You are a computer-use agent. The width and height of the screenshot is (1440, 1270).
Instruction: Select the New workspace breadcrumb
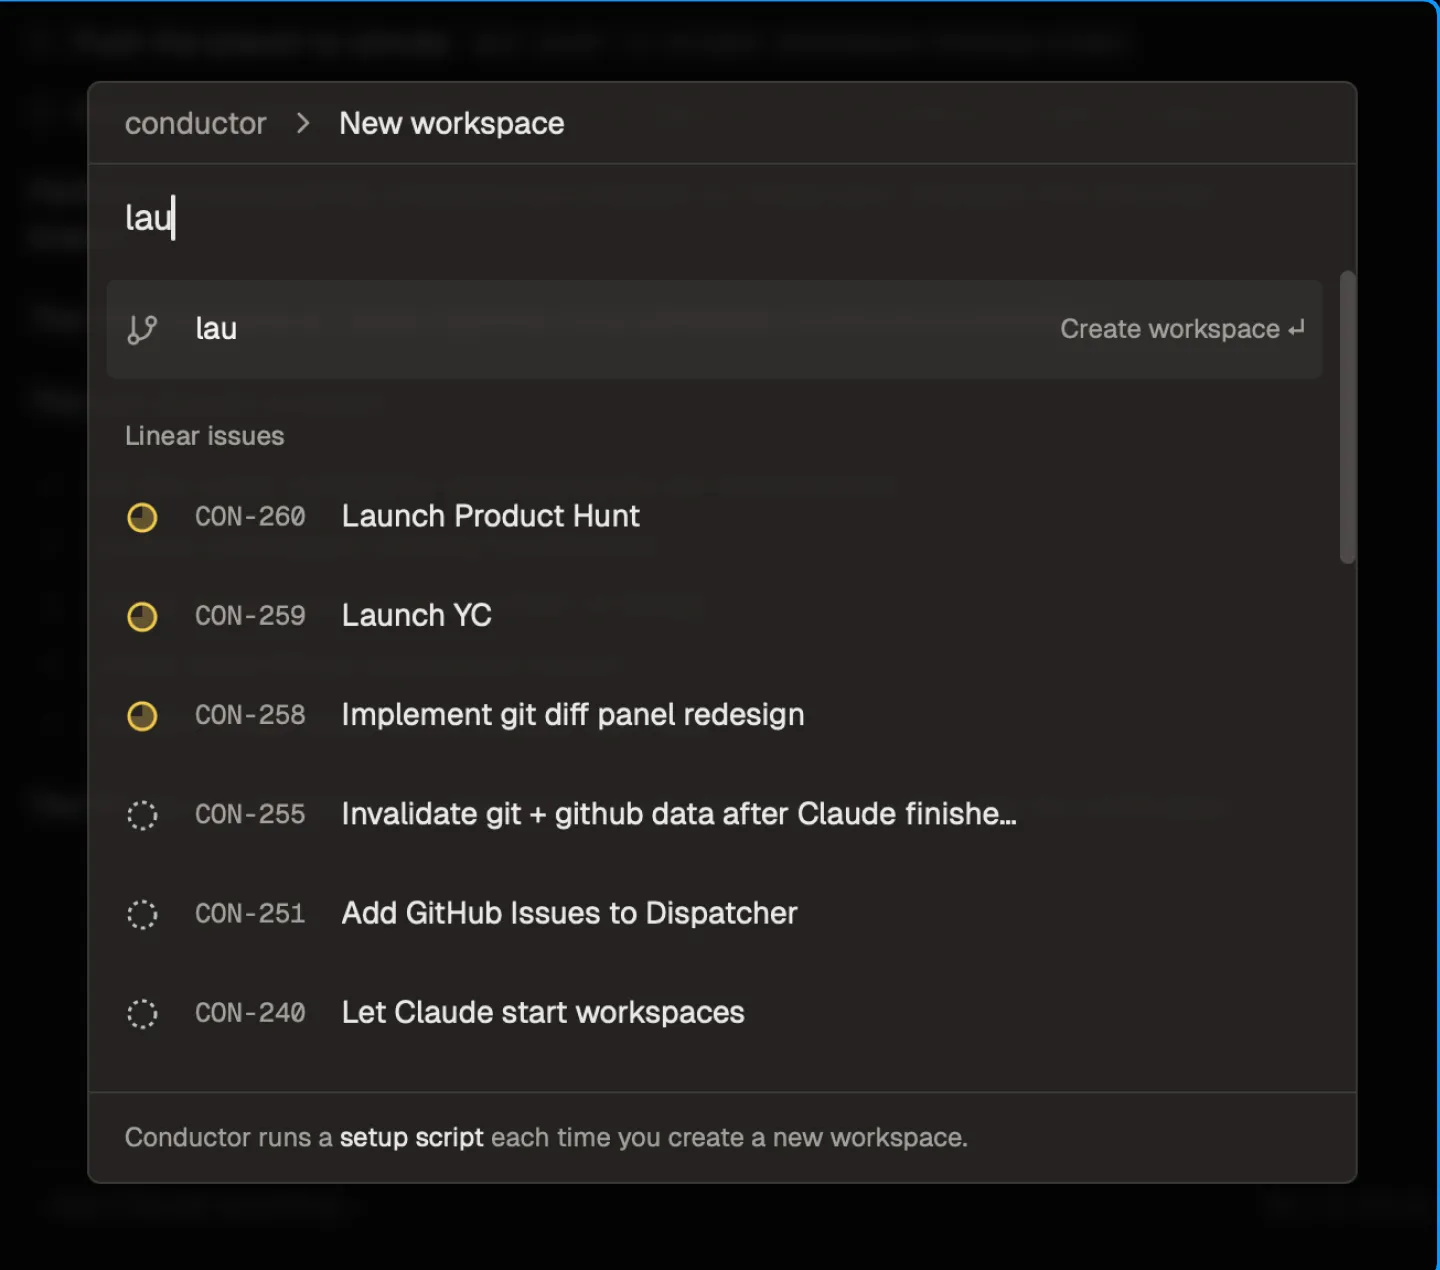click(x=452, y=123)
